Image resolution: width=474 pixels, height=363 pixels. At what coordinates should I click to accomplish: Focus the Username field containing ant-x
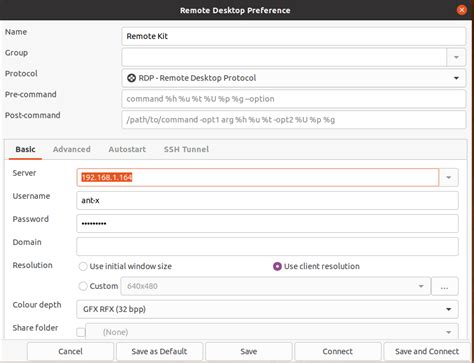267,200
